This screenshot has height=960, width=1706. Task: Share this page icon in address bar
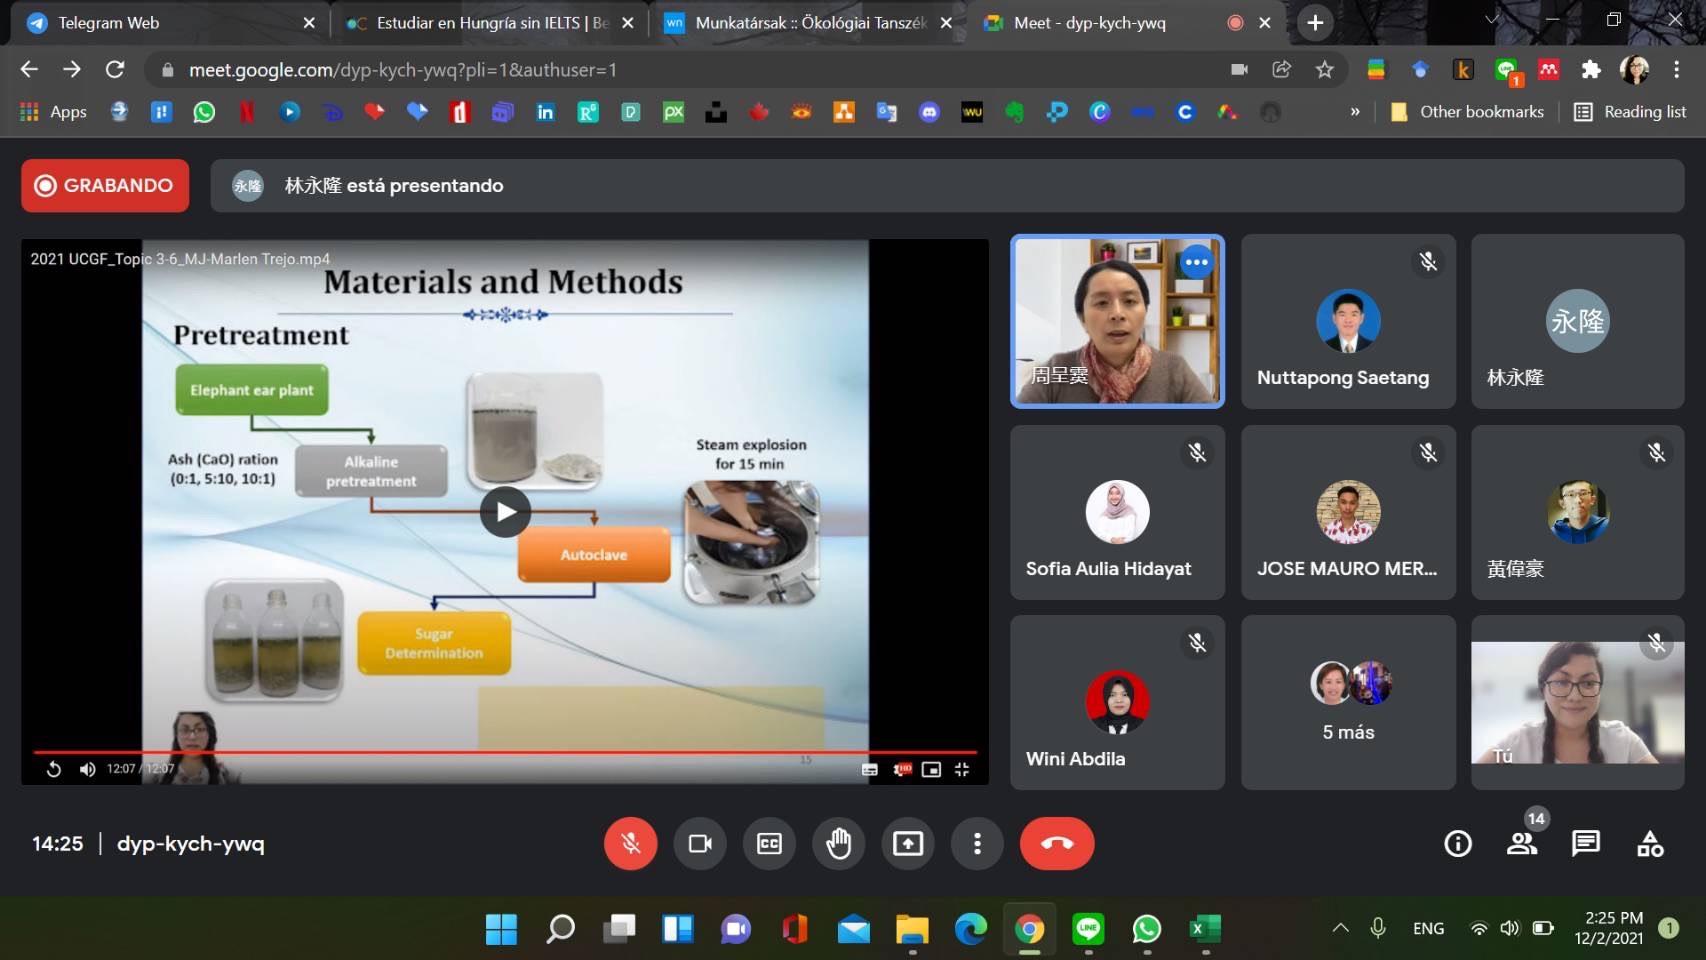click(1281, 69)
